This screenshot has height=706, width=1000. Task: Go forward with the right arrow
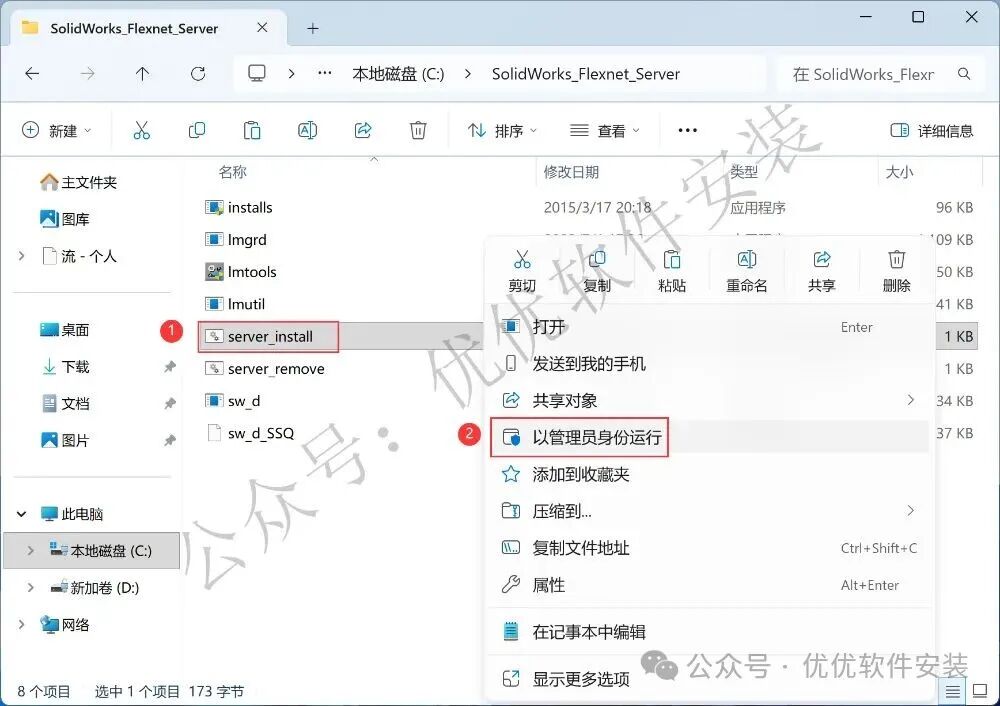87,74
